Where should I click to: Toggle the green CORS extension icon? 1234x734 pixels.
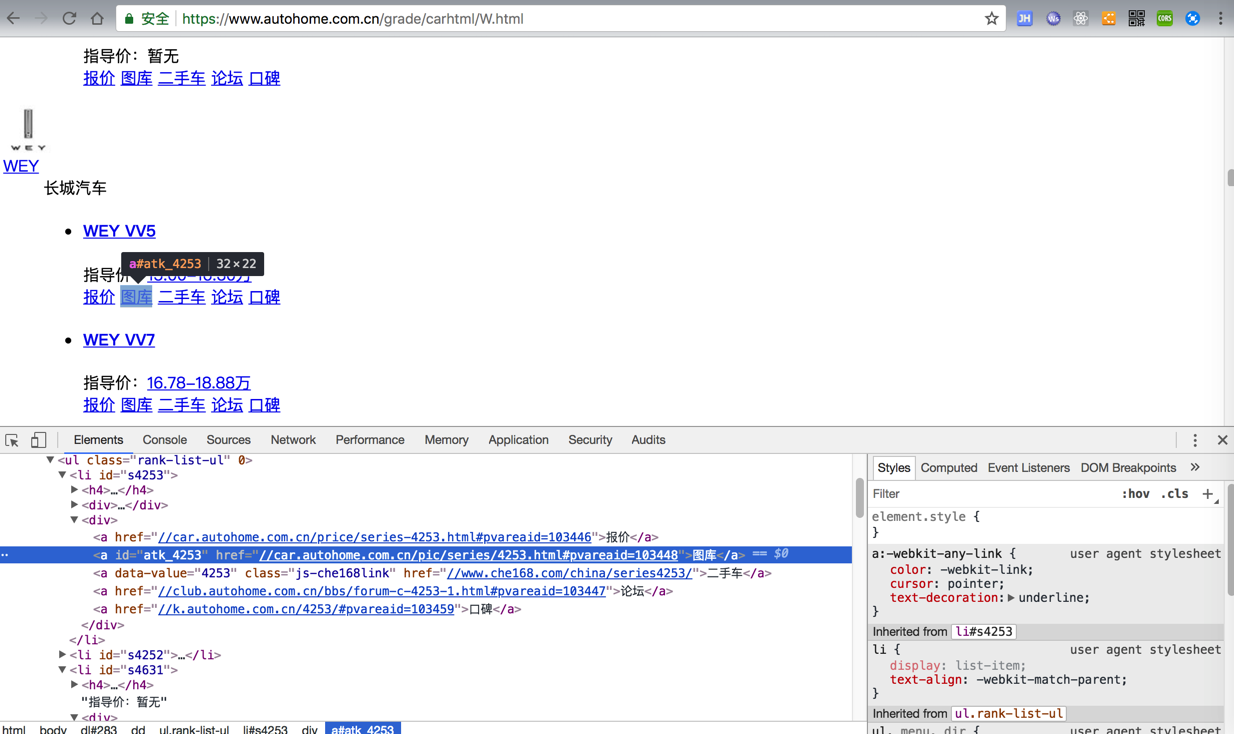(1164, 18)
